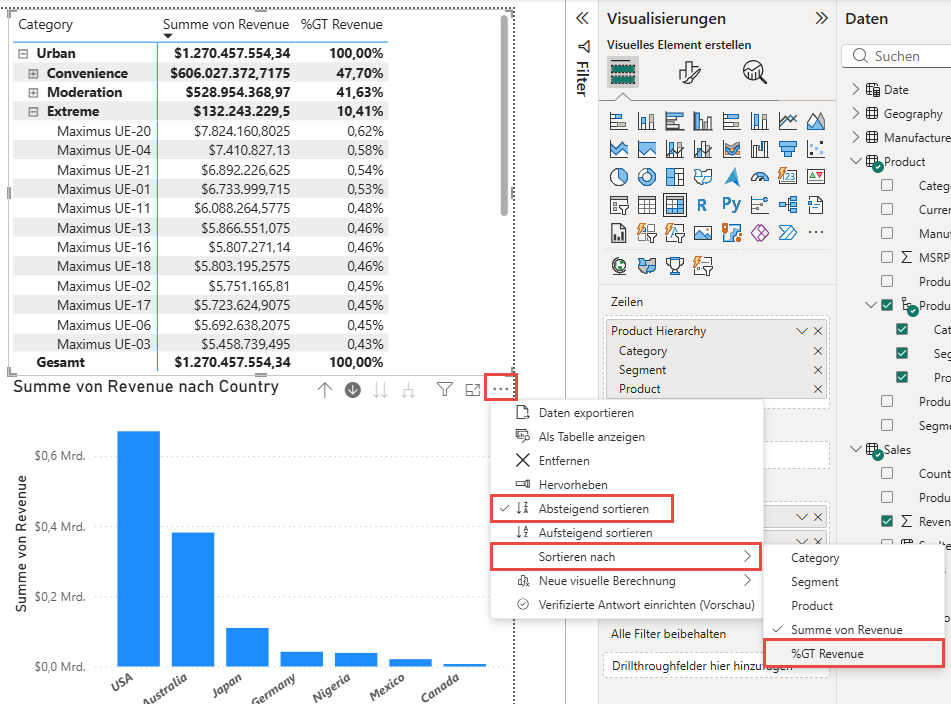This screenshot has height=704, width=951.
Task: Open the analytics magnifier tab
Action: (754, 72)
